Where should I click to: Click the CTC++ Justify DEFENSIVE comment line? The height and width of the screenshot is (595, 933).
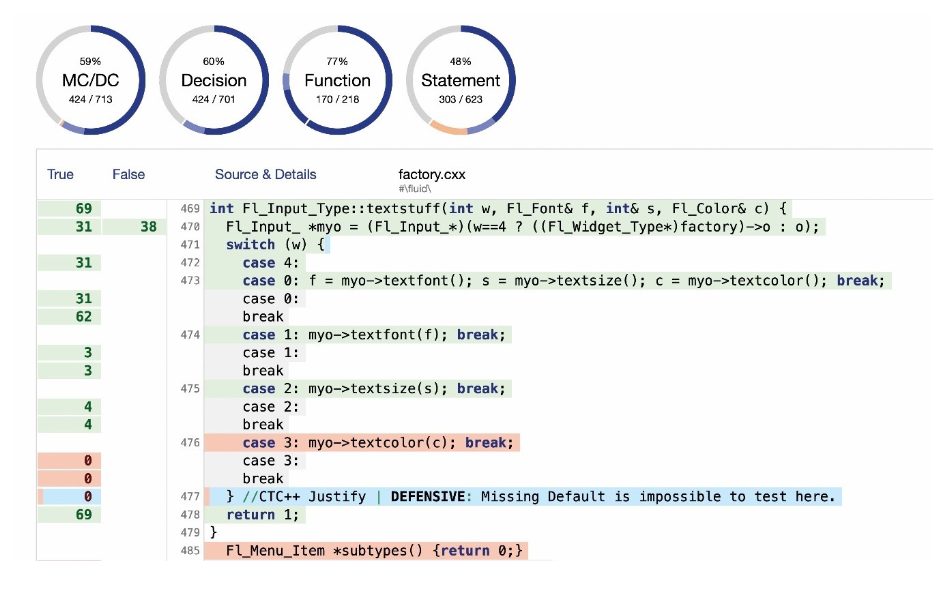pyautogui.click(x=530, y=497)
